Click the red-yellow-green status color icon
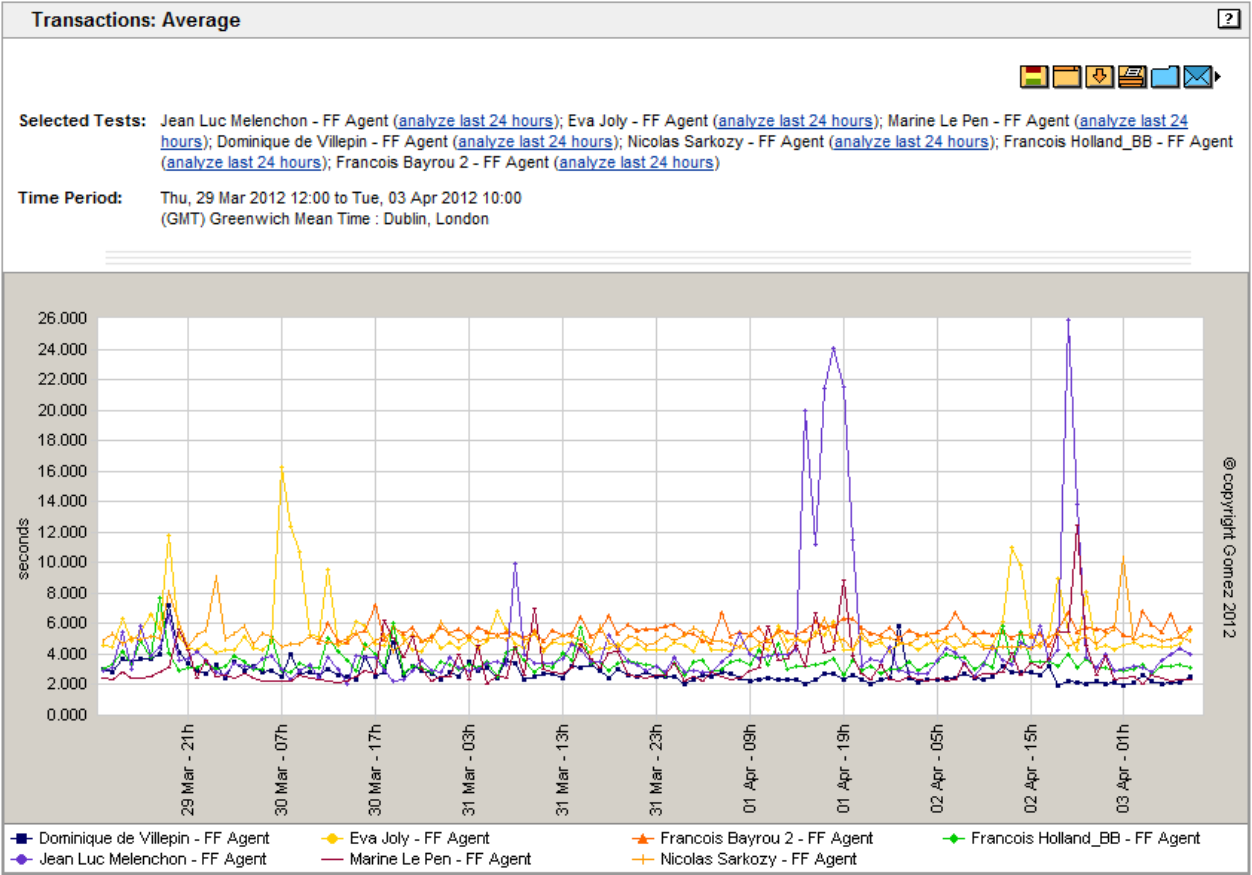1252x875 pixels. [1033, 76]
